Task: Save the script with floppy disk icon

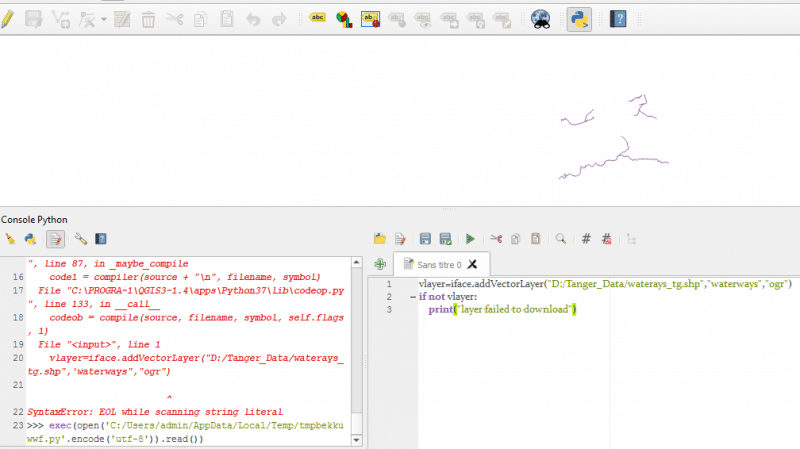Action: click(x=425, y=239)
